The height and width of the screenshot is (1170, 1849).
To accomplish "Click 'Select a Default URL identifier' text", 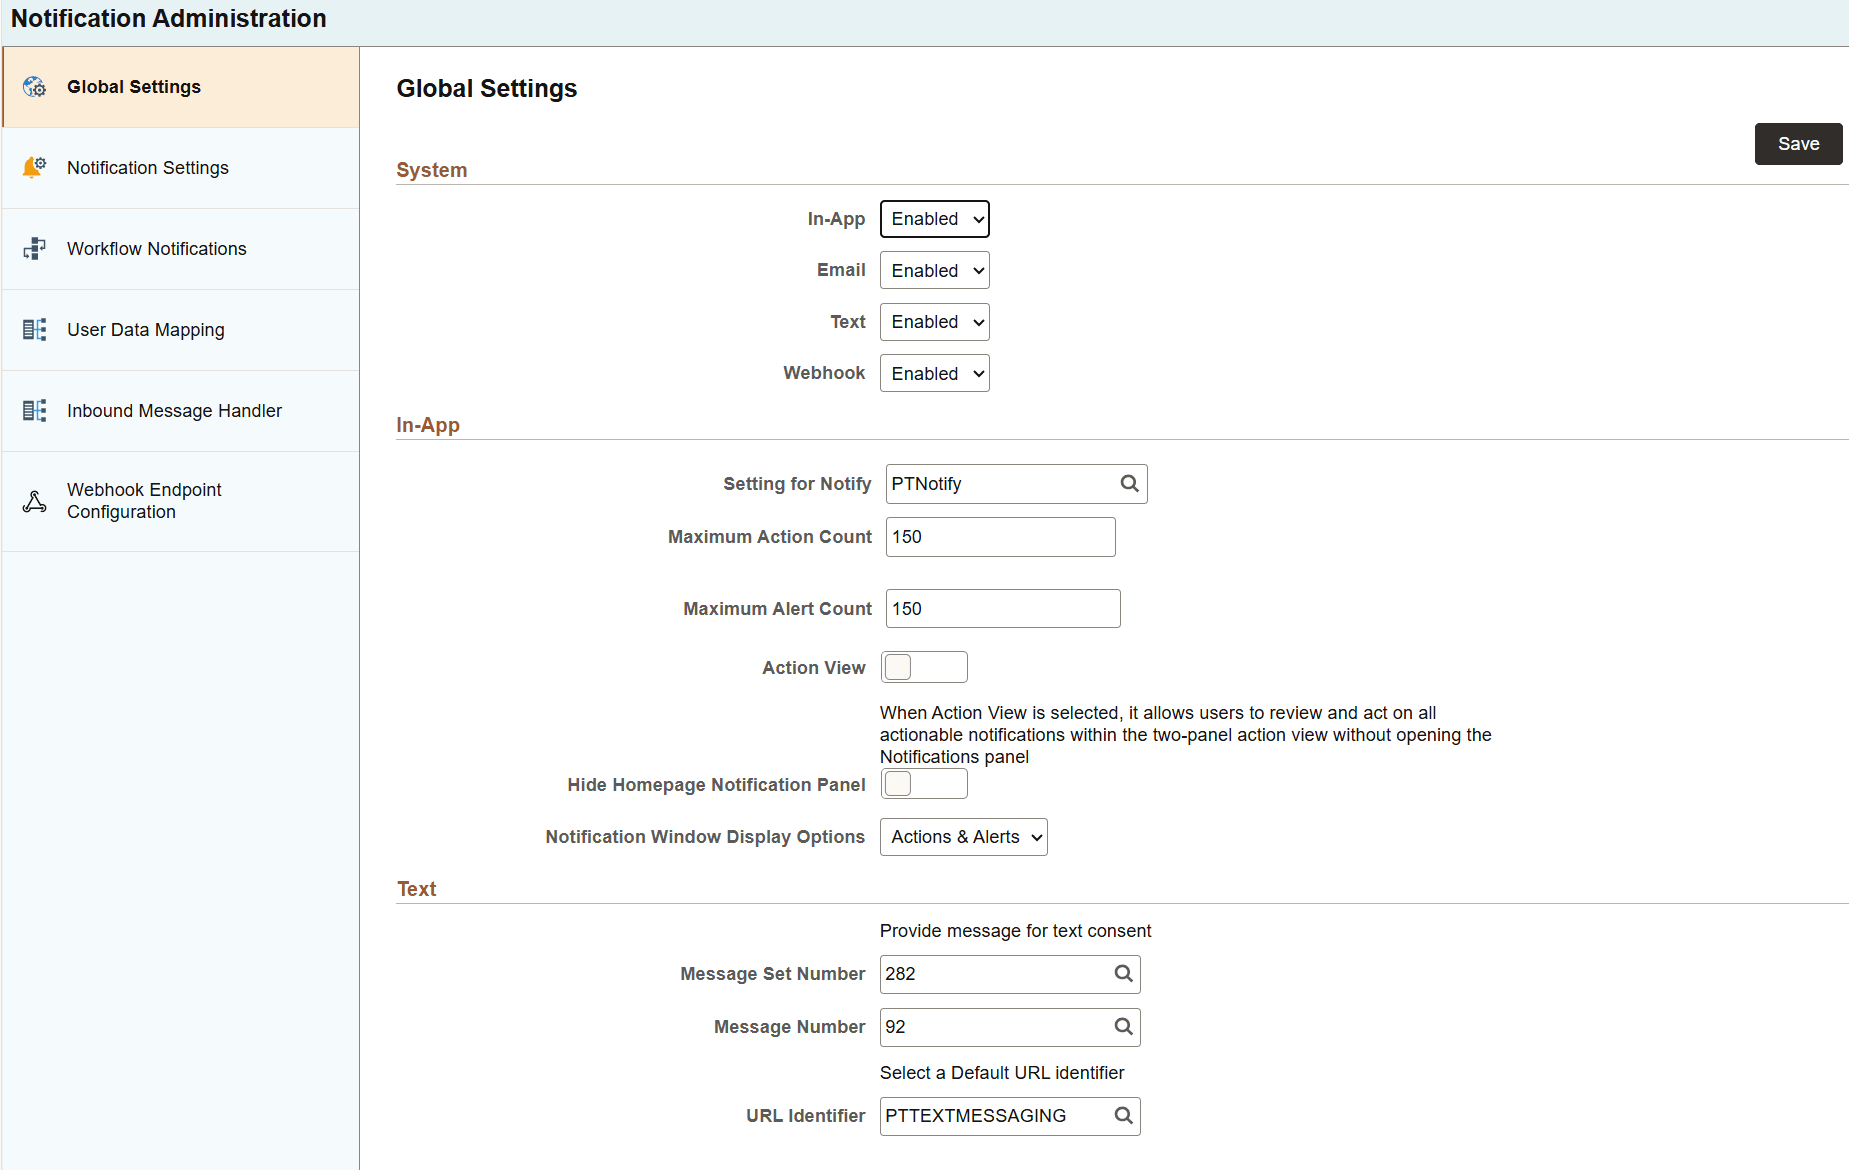I will point(1002,1073).
